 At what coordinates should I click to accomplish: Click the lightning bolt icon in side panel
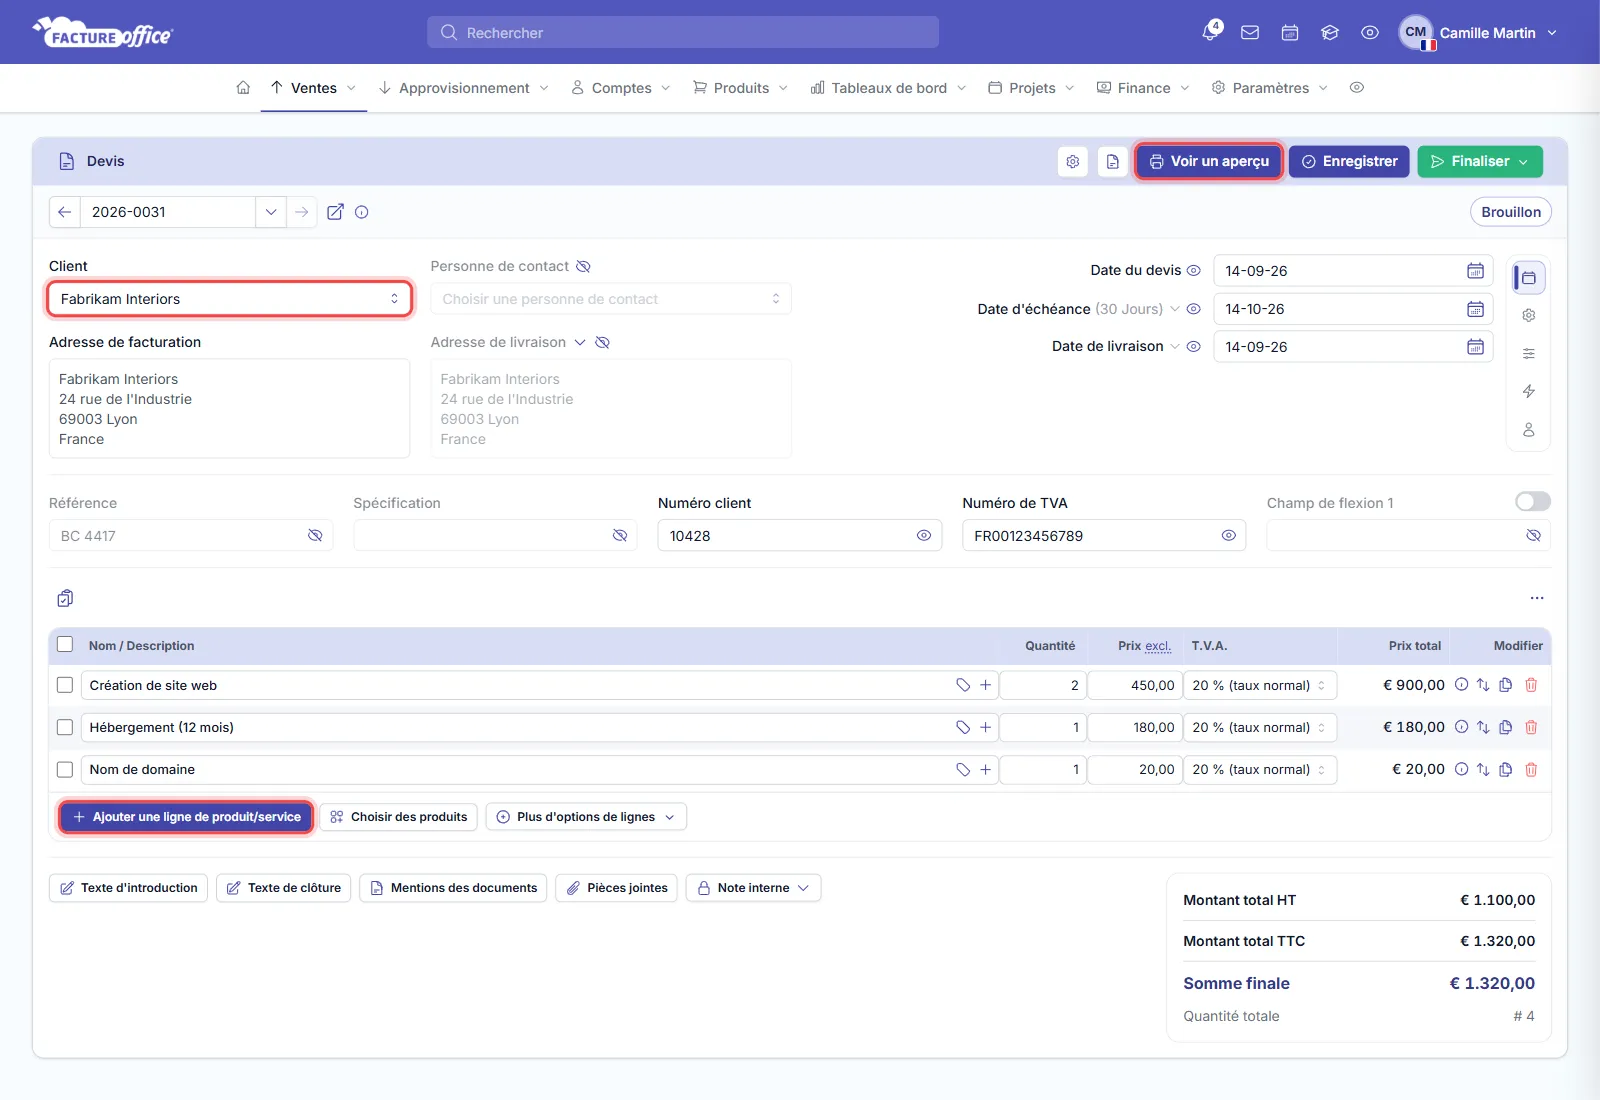point(1528,391)
